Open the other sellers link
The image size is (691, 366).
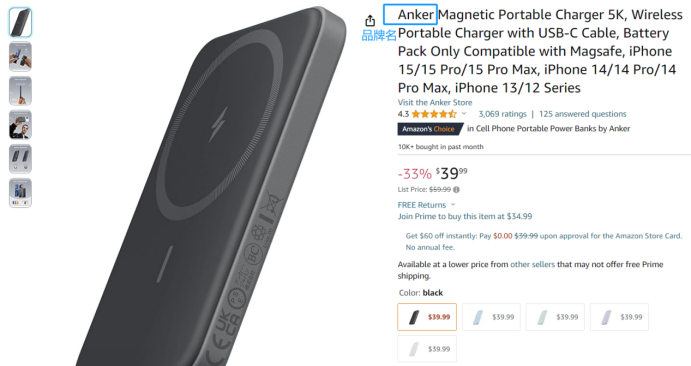532,264
